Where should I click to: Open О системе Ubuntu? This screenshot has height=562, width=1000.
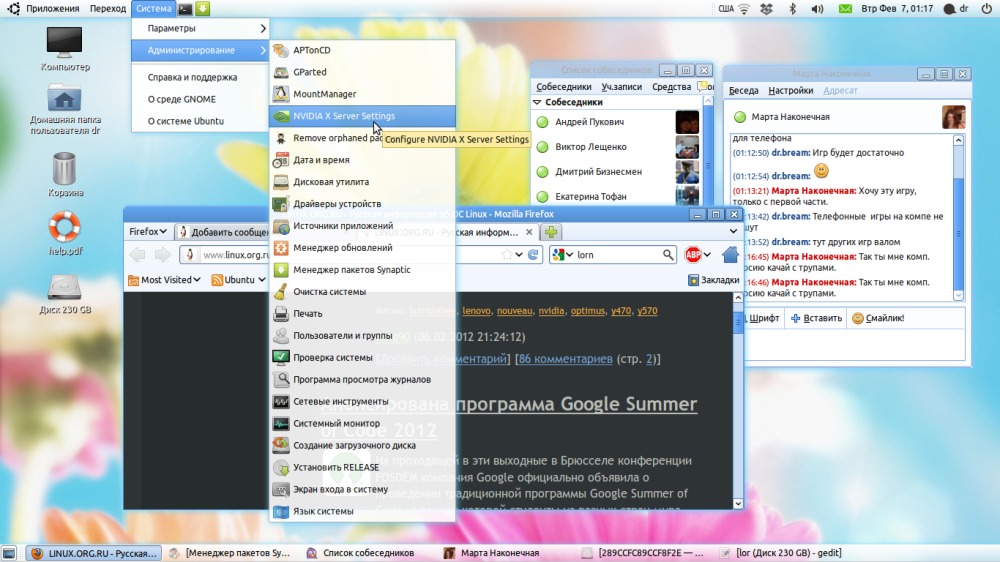(x=200, y=121)
